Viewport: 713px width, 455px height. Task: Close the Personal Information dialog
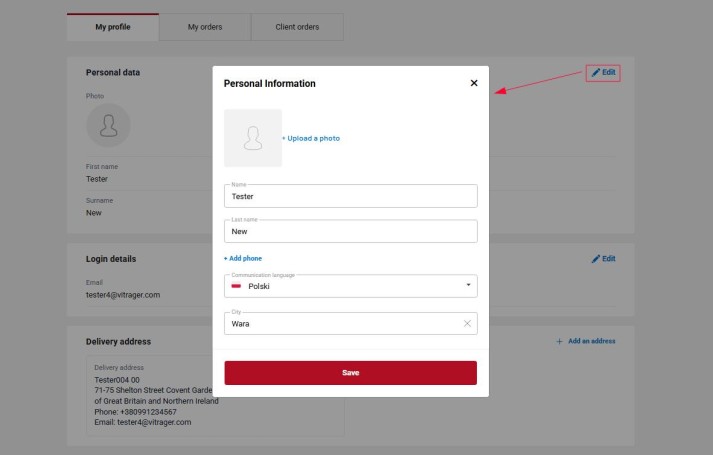click(474, 83)
